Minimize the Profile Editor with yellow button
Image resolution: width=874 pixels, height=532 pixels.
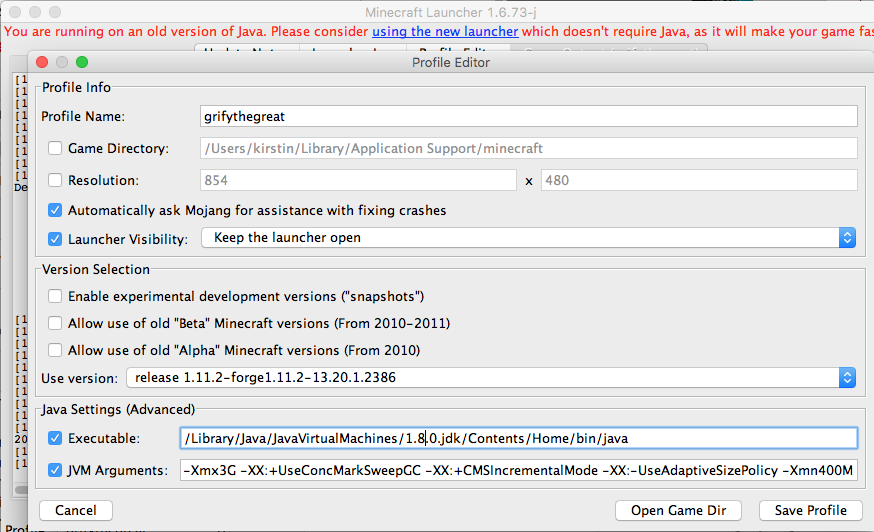(x=64, y=62)
